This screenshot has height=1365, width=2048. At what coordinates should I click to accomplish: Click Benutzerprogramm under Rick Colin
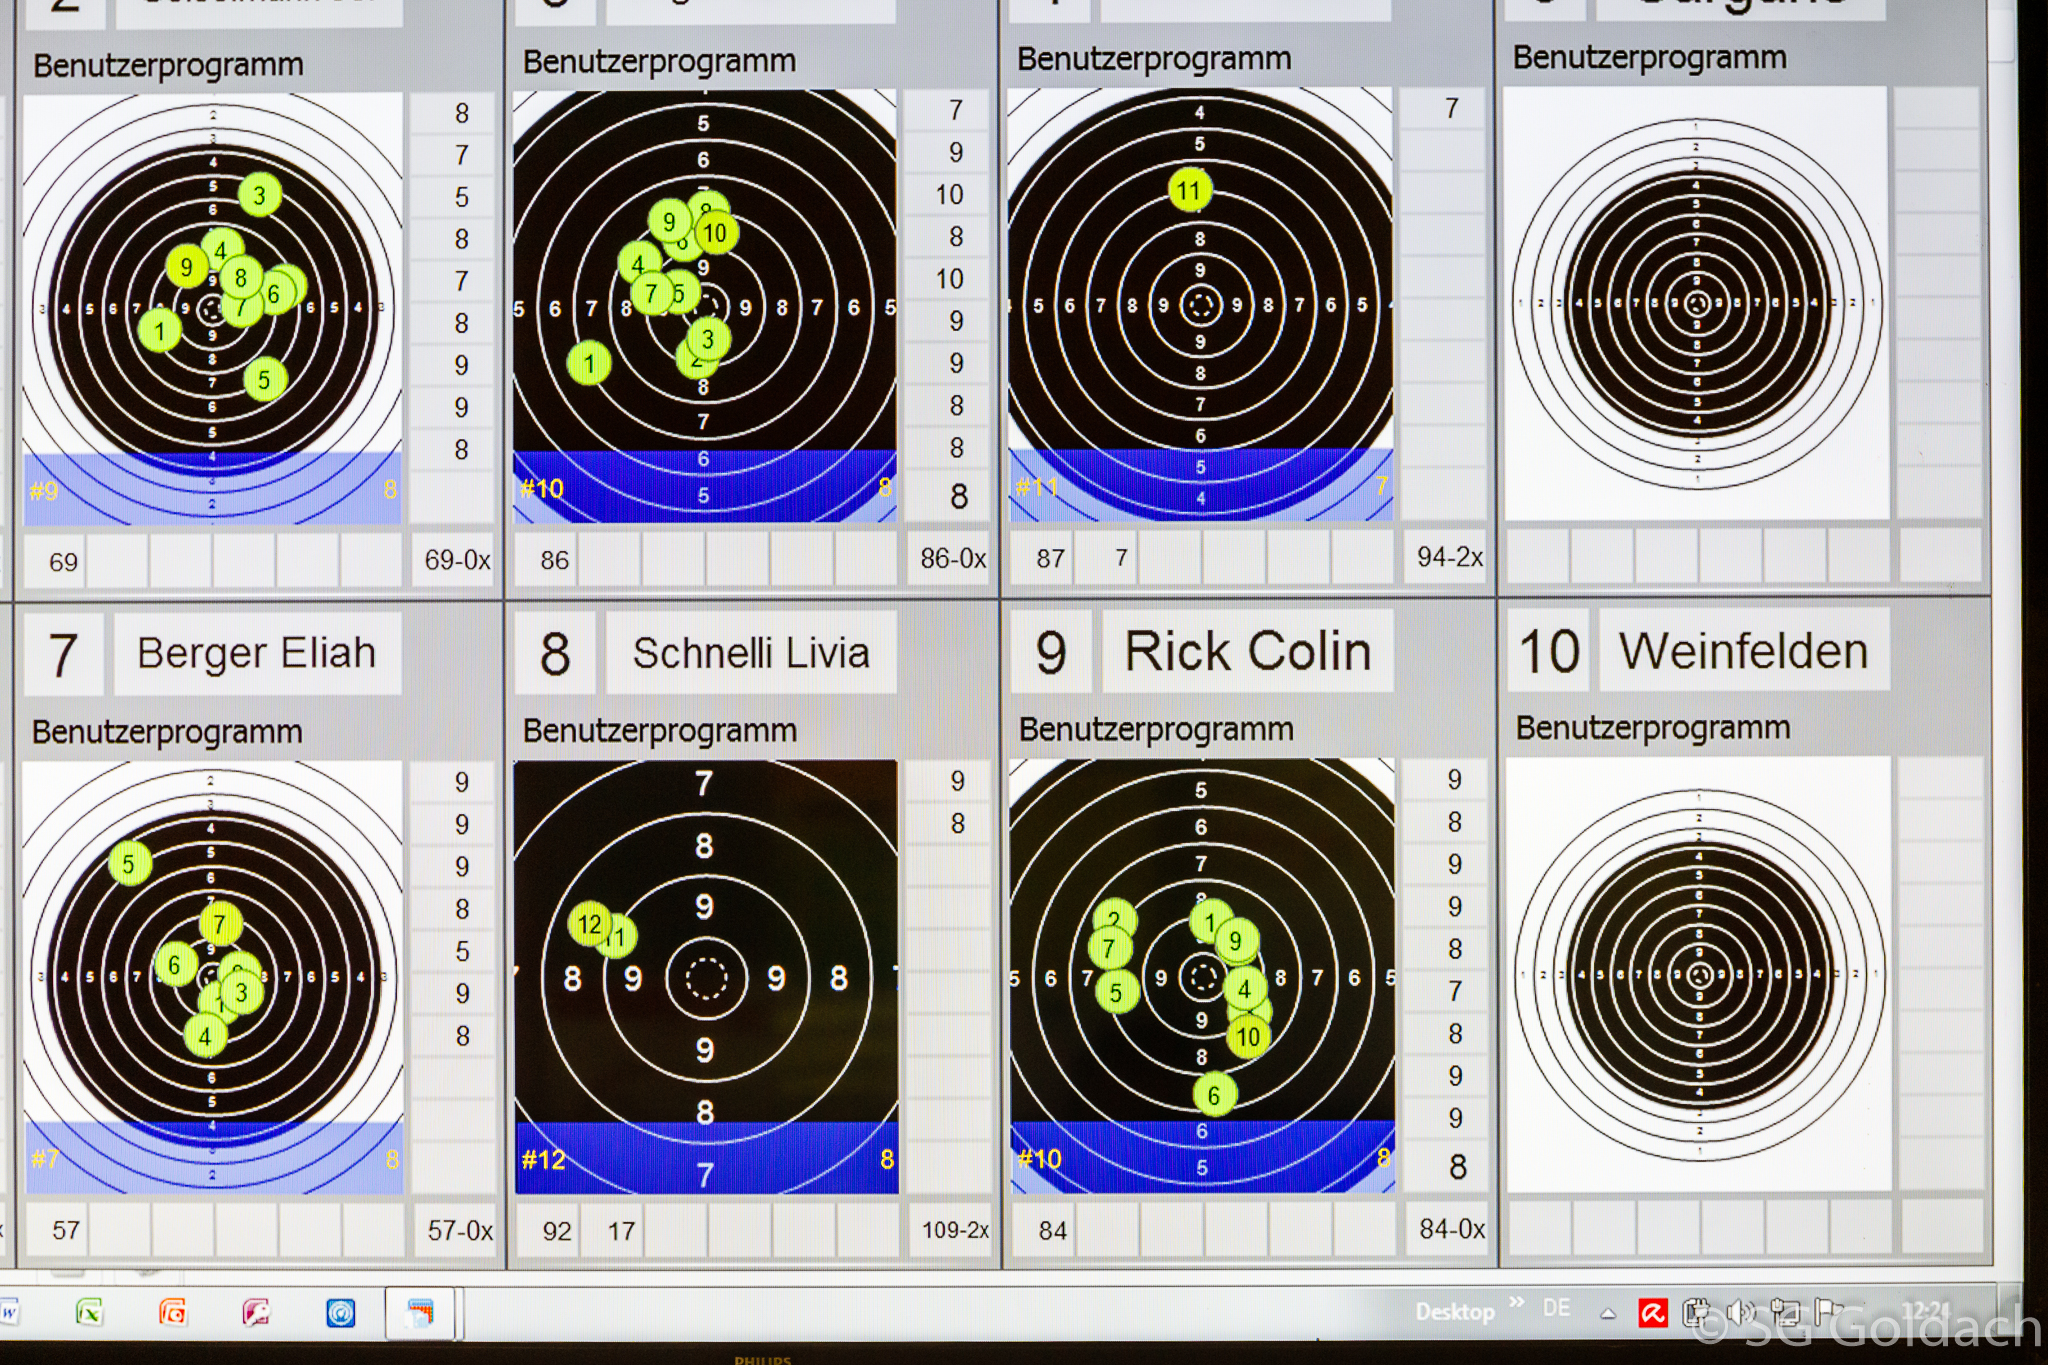click(1156, 729)
